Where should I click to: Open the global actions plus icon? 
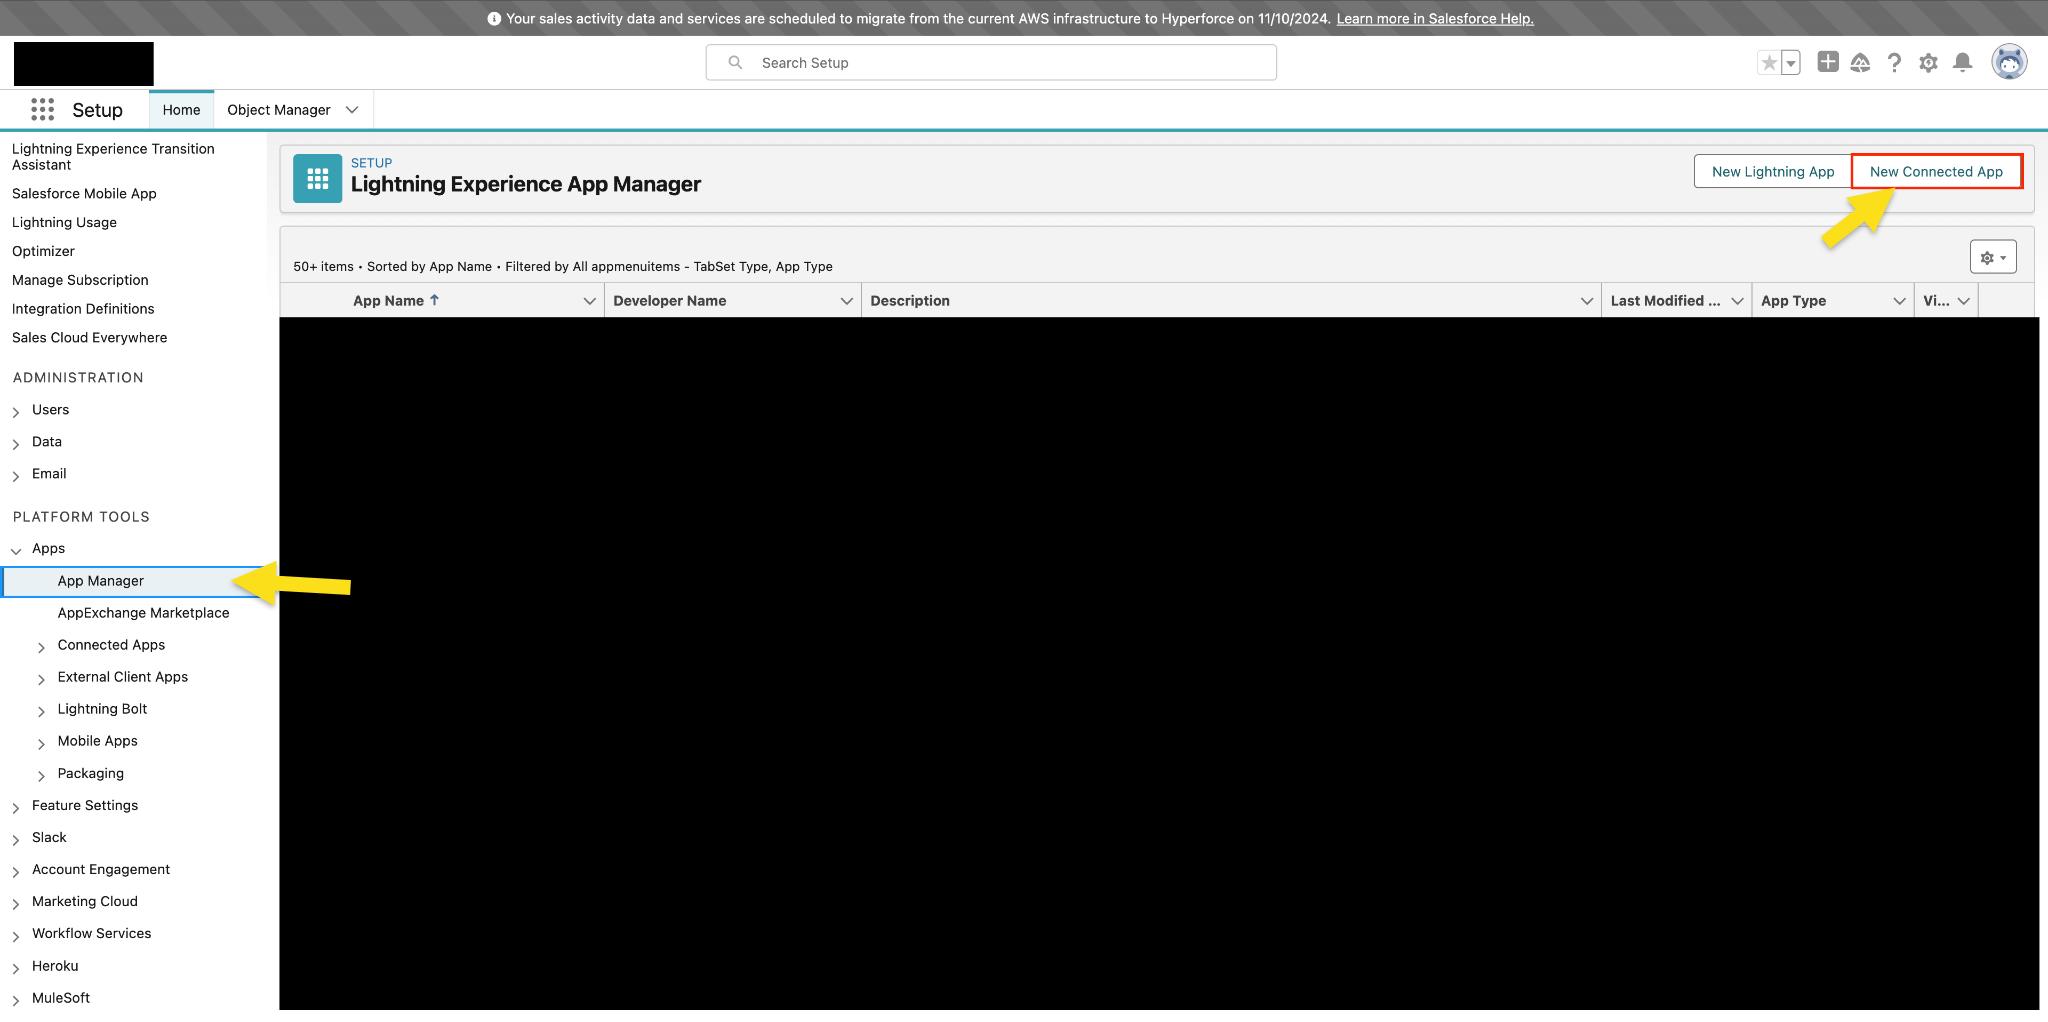(x=1828, y=62)
